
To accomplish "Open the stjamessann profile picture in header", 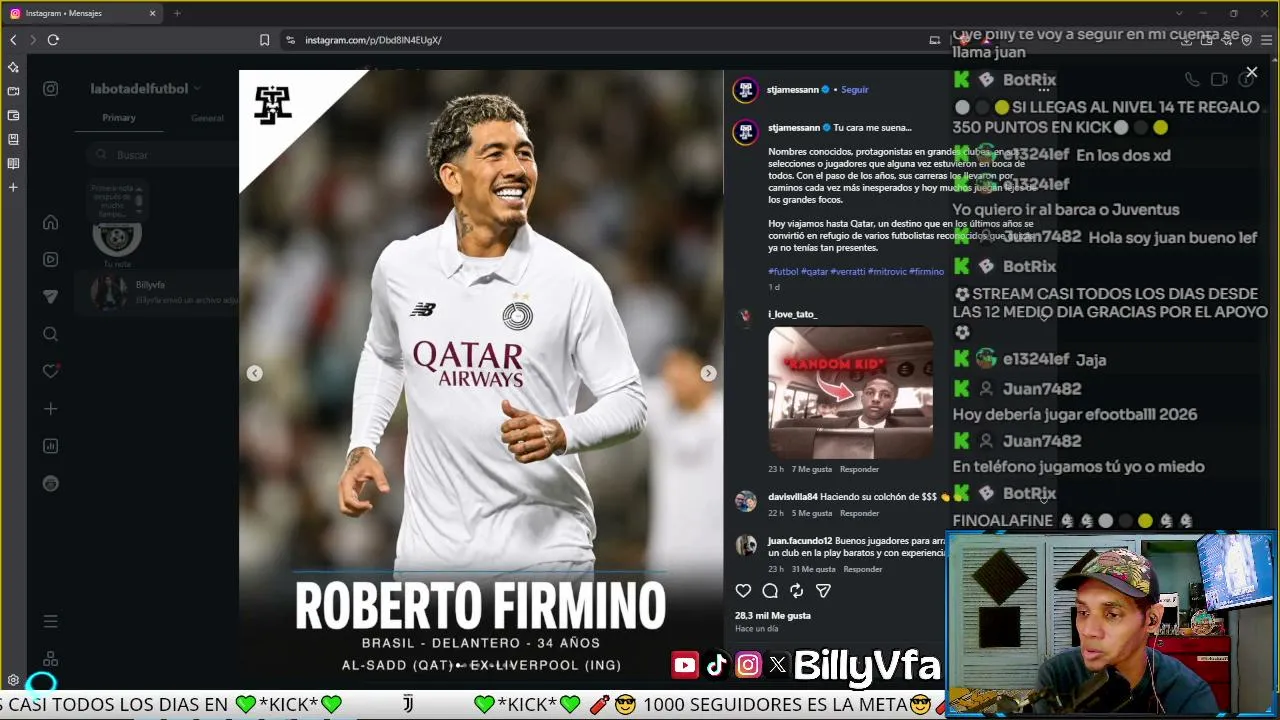I will click(745, 90).
